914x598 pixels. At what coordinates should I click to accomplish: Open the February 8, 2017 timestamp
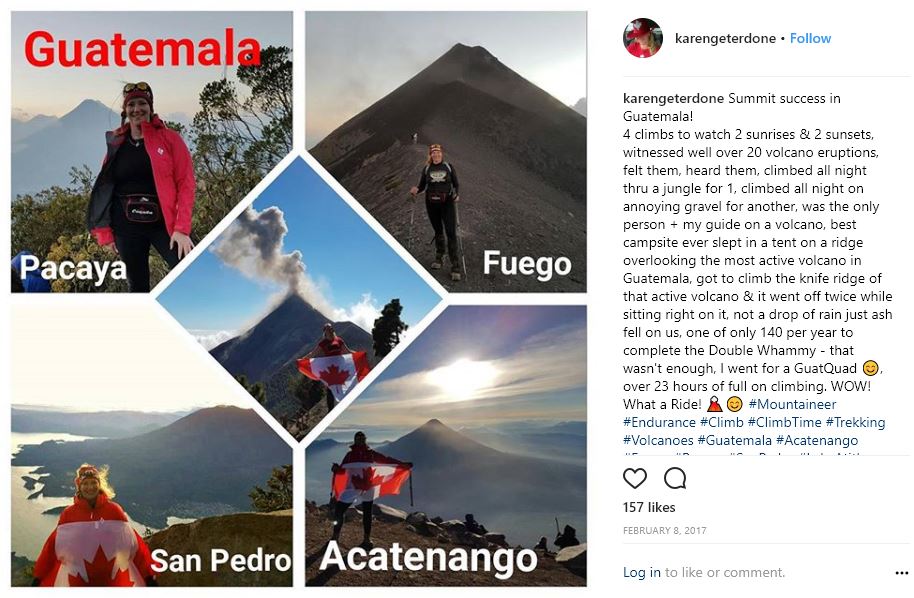(x=665, y=530)
